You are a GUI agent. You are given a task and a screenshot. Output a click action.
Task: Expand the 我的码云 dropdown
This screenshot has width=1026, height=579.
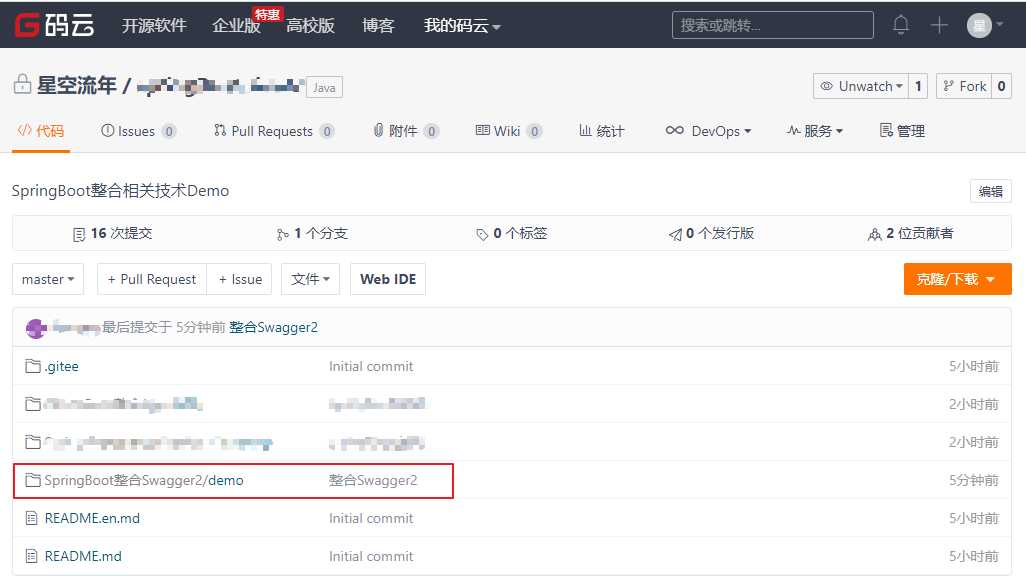coord(462,26)
